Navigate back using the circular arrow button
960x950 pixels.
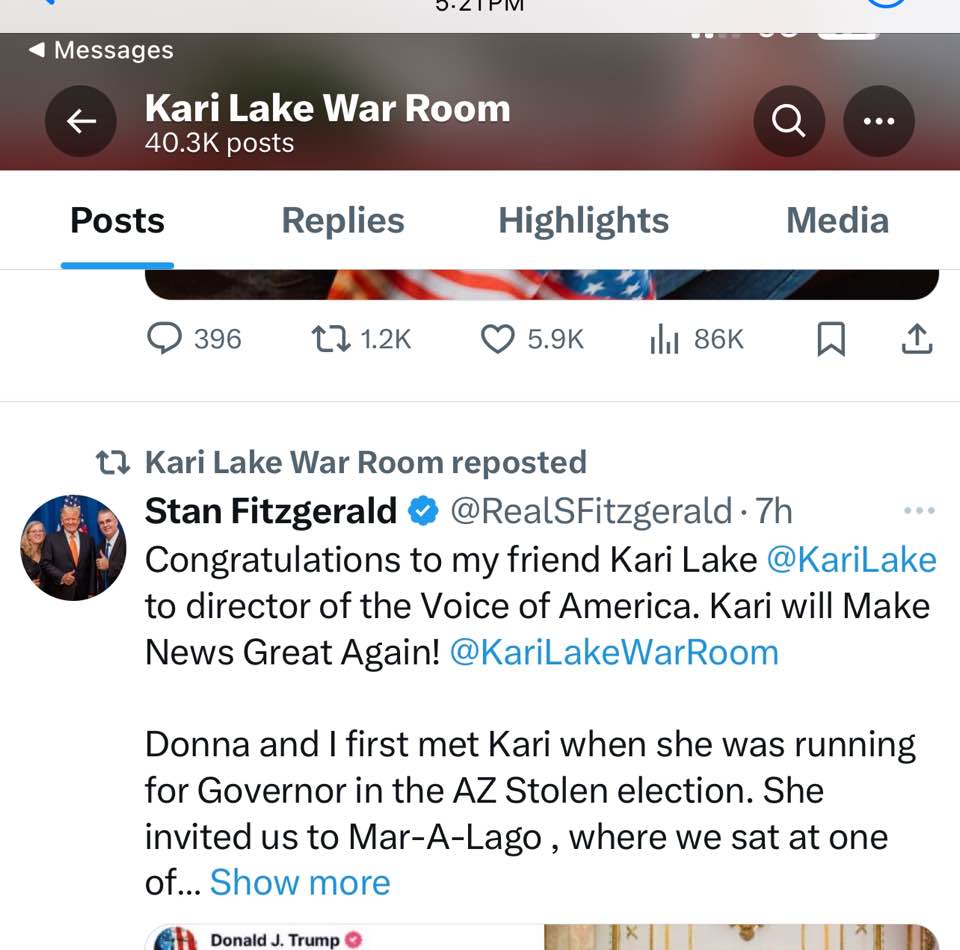[81, 121]
